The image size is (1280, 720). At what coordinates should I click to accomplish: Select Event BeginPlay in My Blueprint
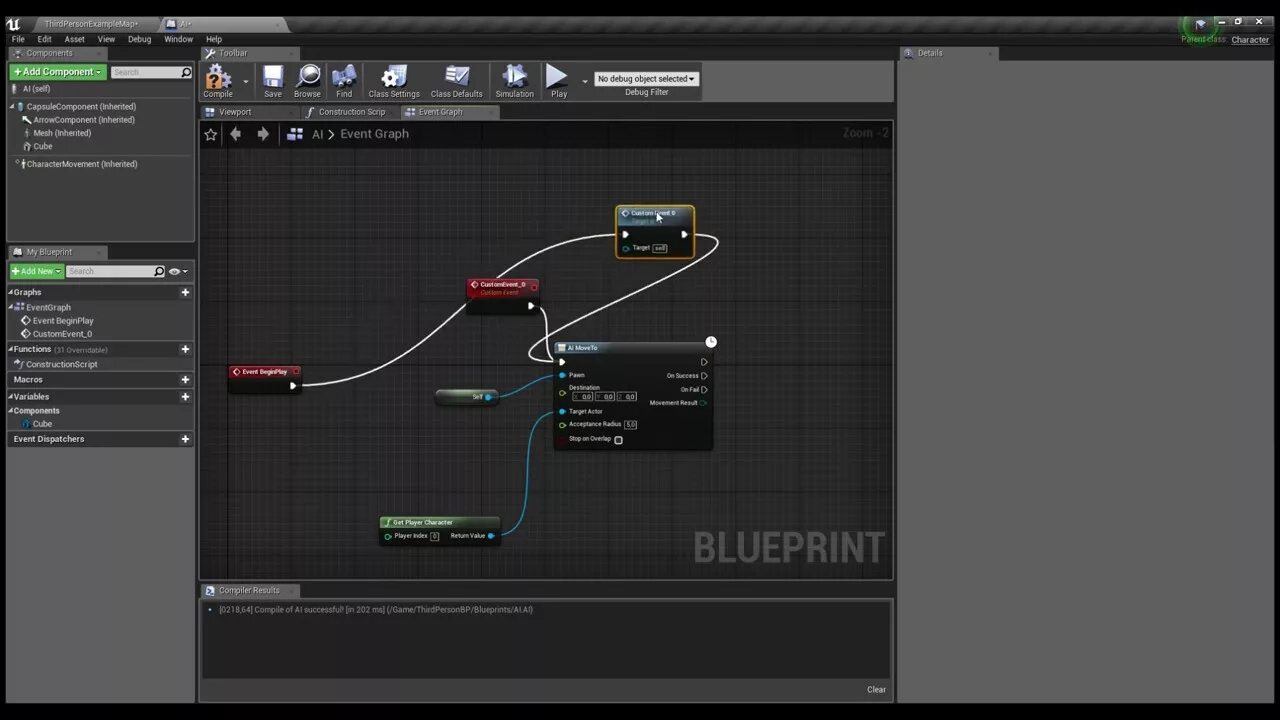tap(63, 321)
